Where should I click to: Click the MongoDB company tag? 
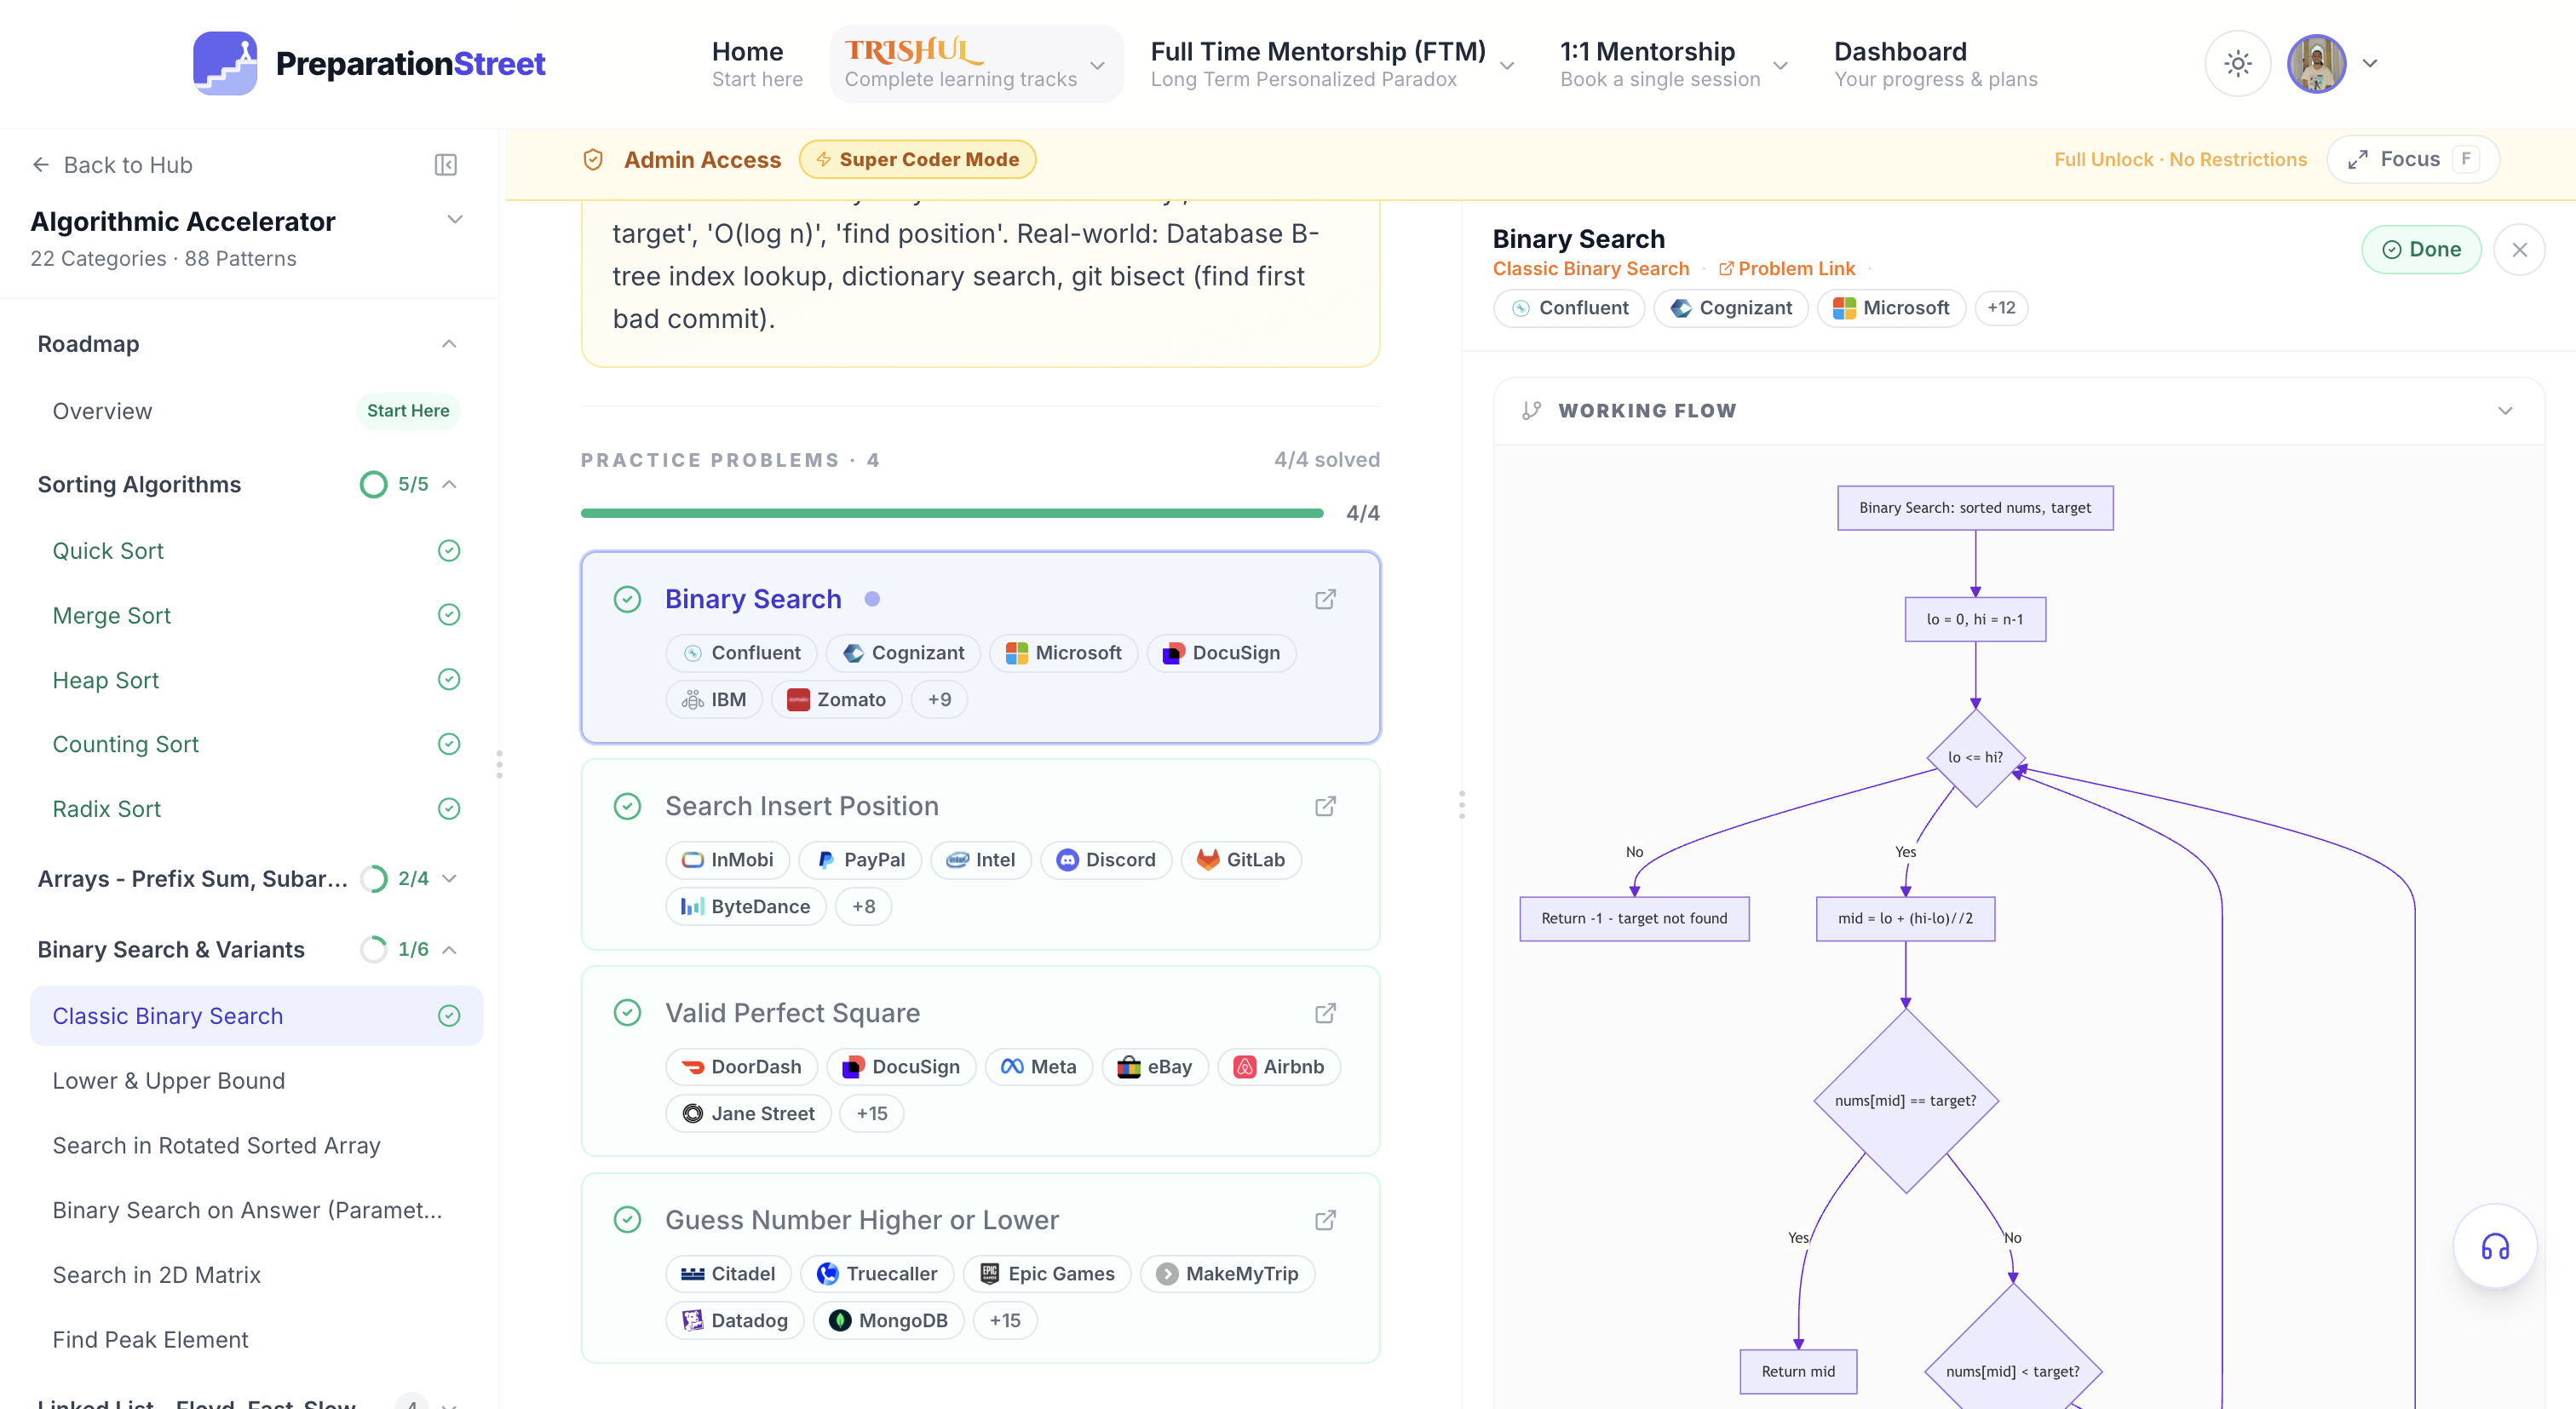click(x=888, y=1321)
